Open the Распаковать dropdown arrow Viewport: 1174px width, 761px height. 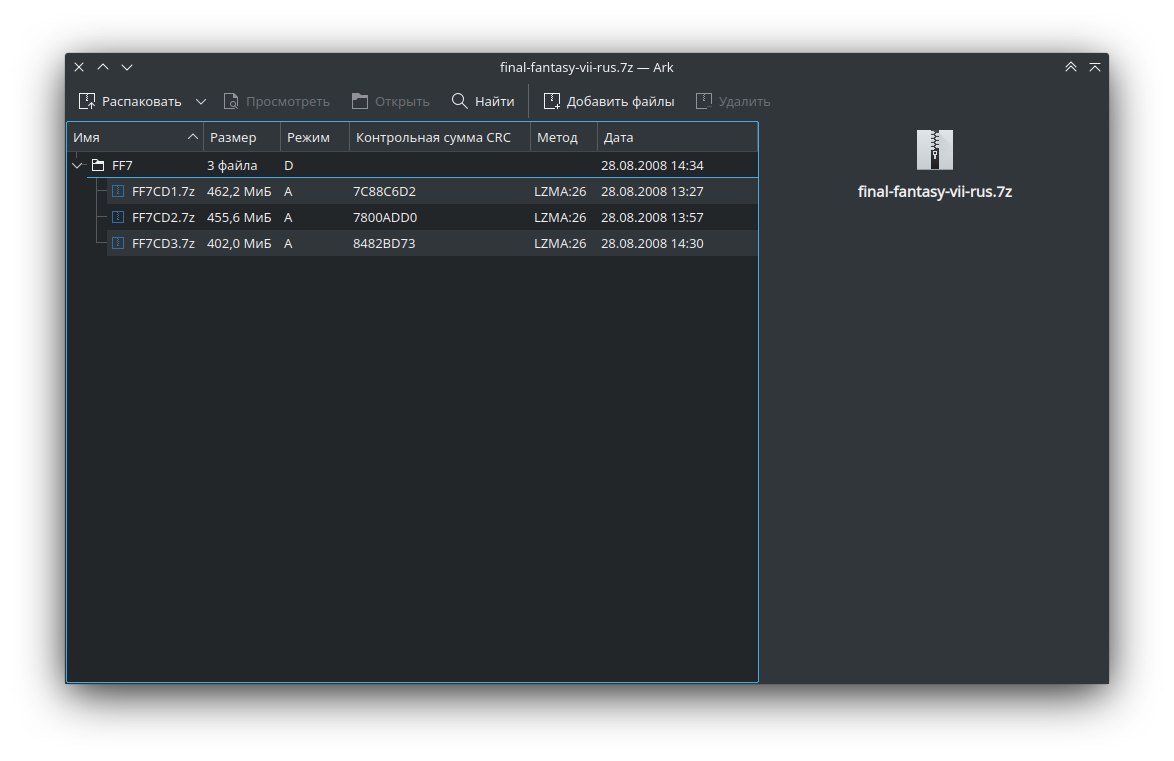(x=201, y=101)
